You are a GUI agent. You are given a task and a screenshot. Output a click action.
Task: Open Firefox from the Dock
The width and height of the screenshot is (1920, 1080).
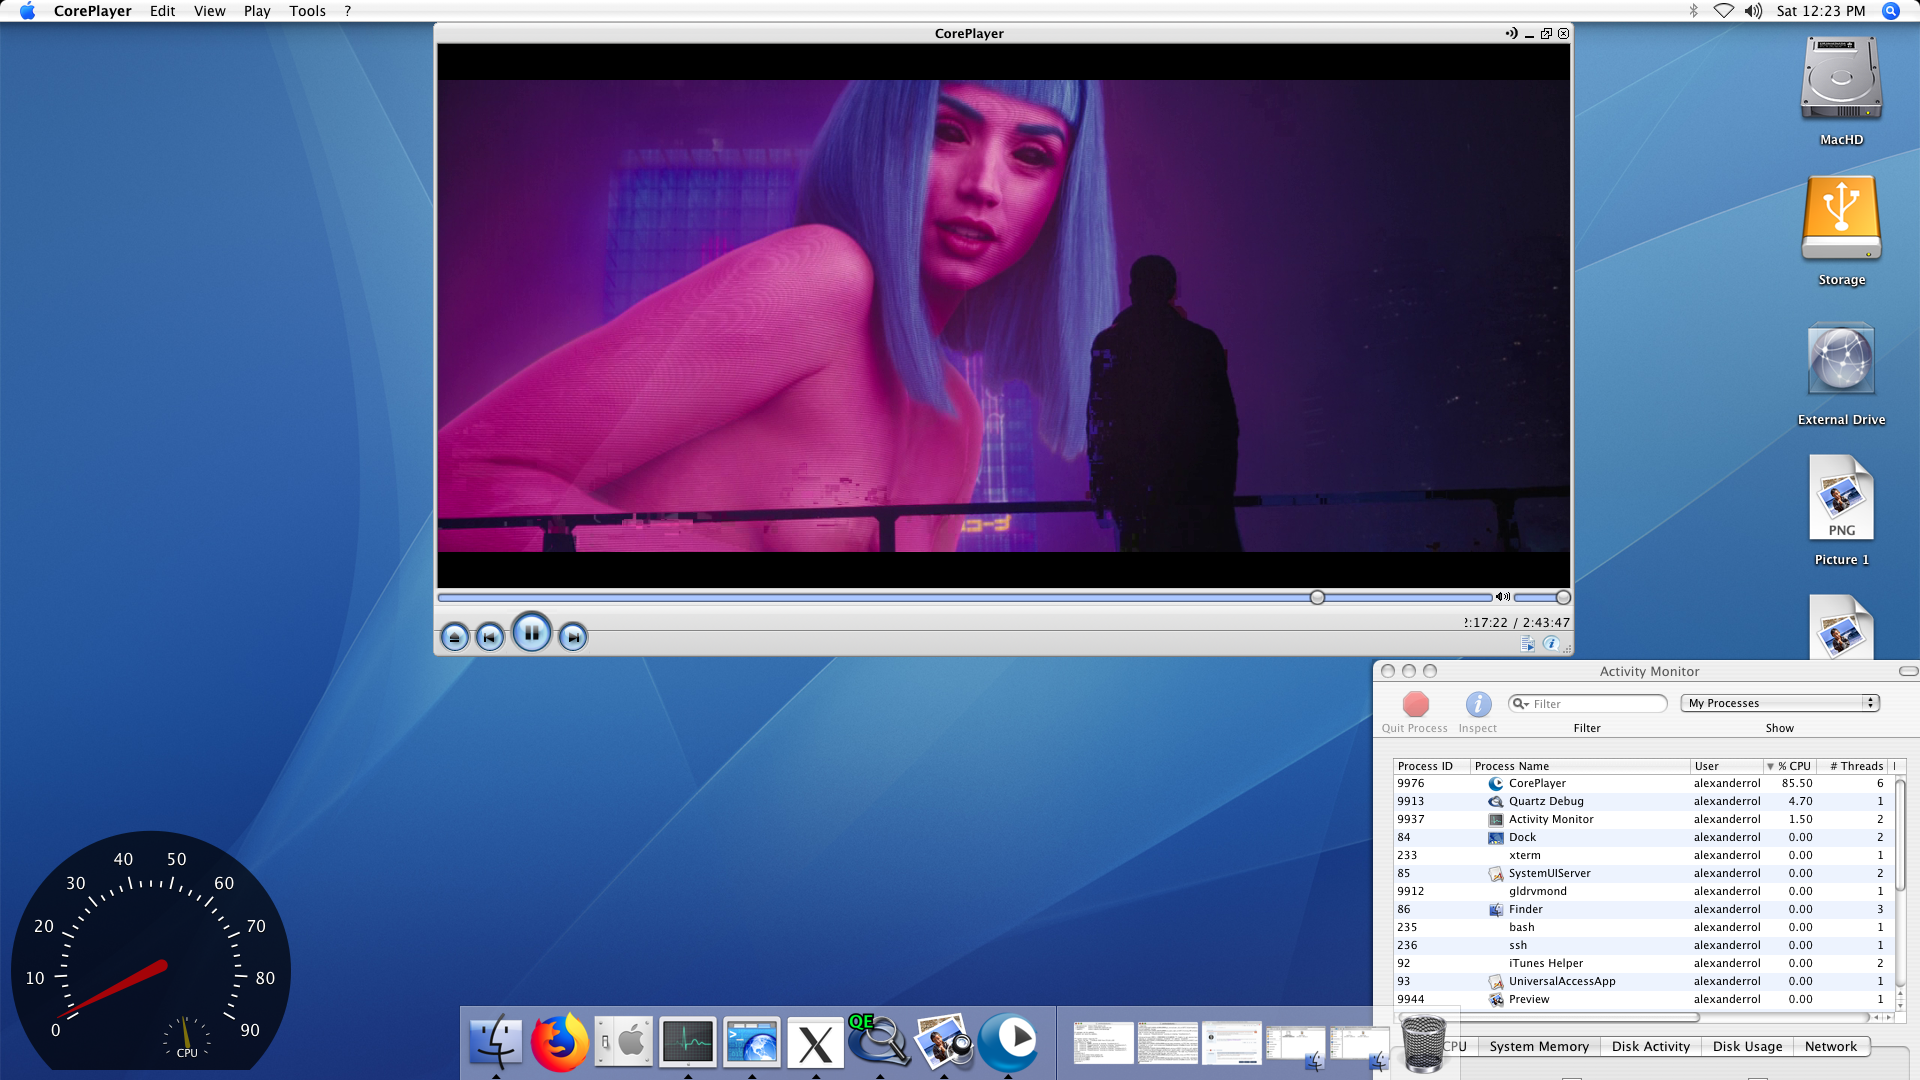tap(559, 1042)
